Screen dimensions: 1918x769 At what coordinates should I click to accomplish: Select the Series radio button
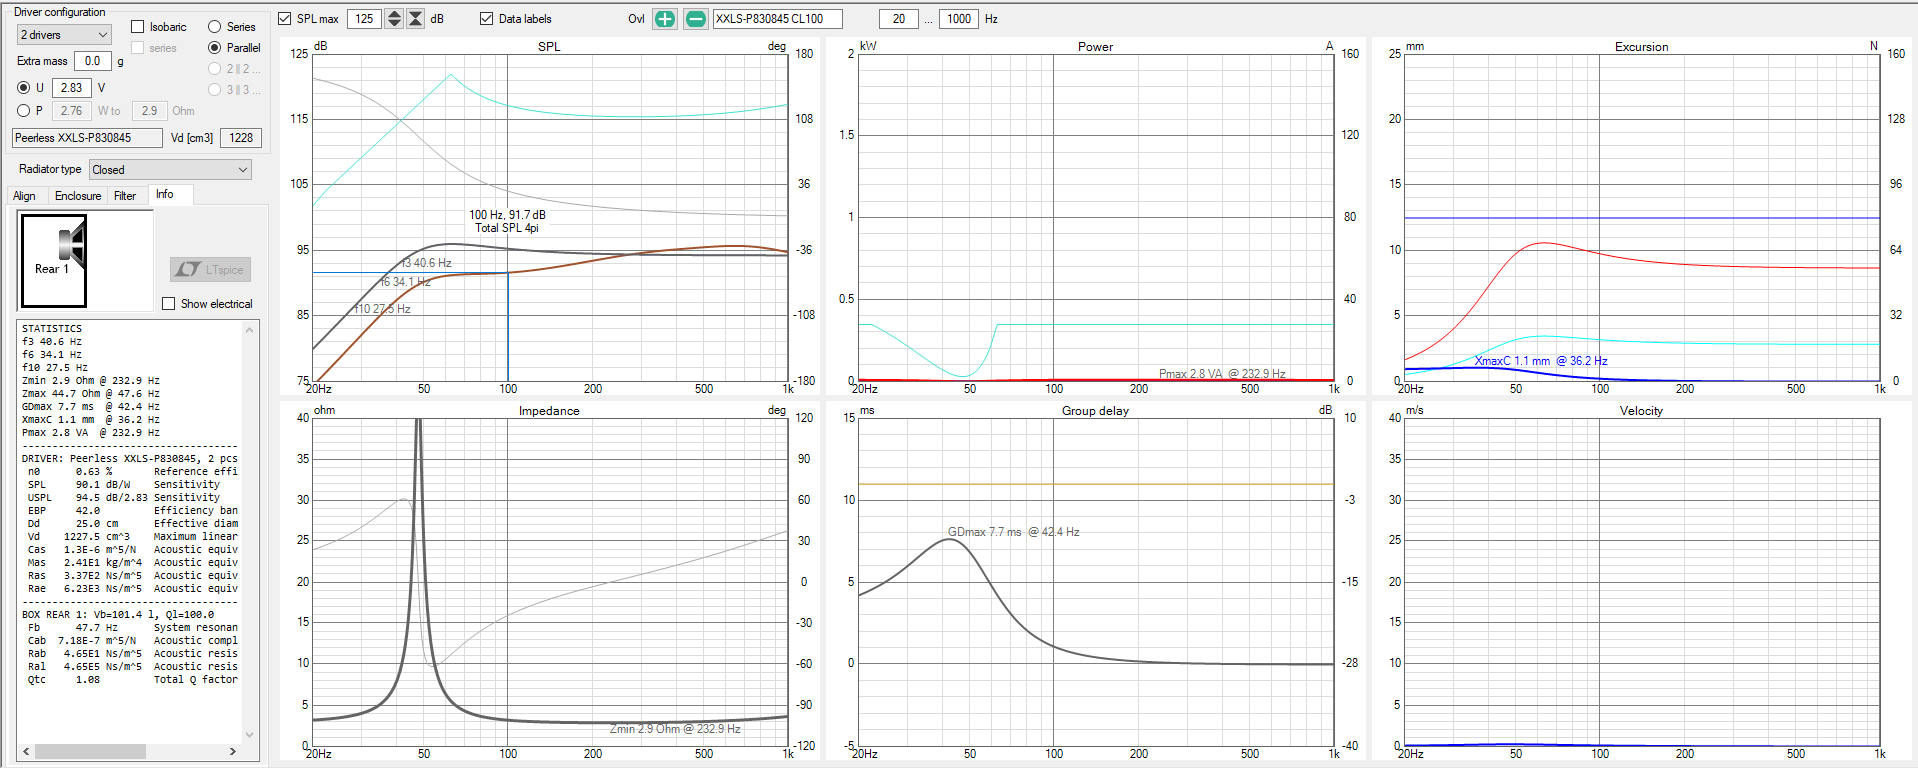pyautogui.click(x=214, y=27)
